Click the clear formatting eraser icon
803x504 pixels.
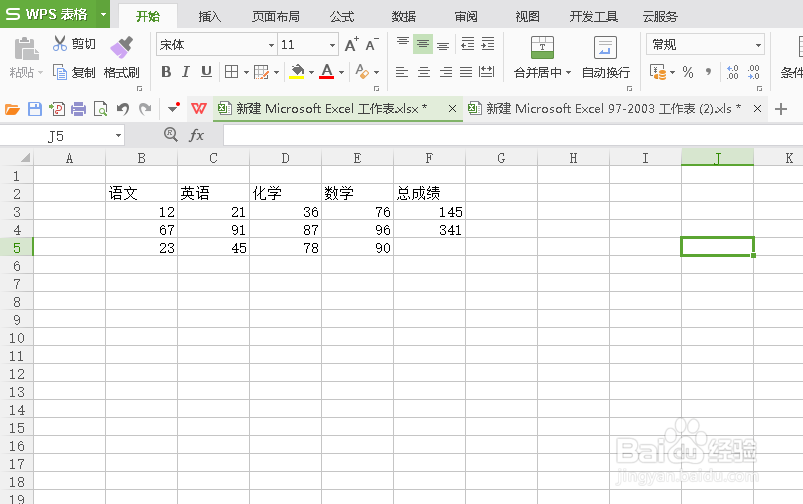[362, 72]
